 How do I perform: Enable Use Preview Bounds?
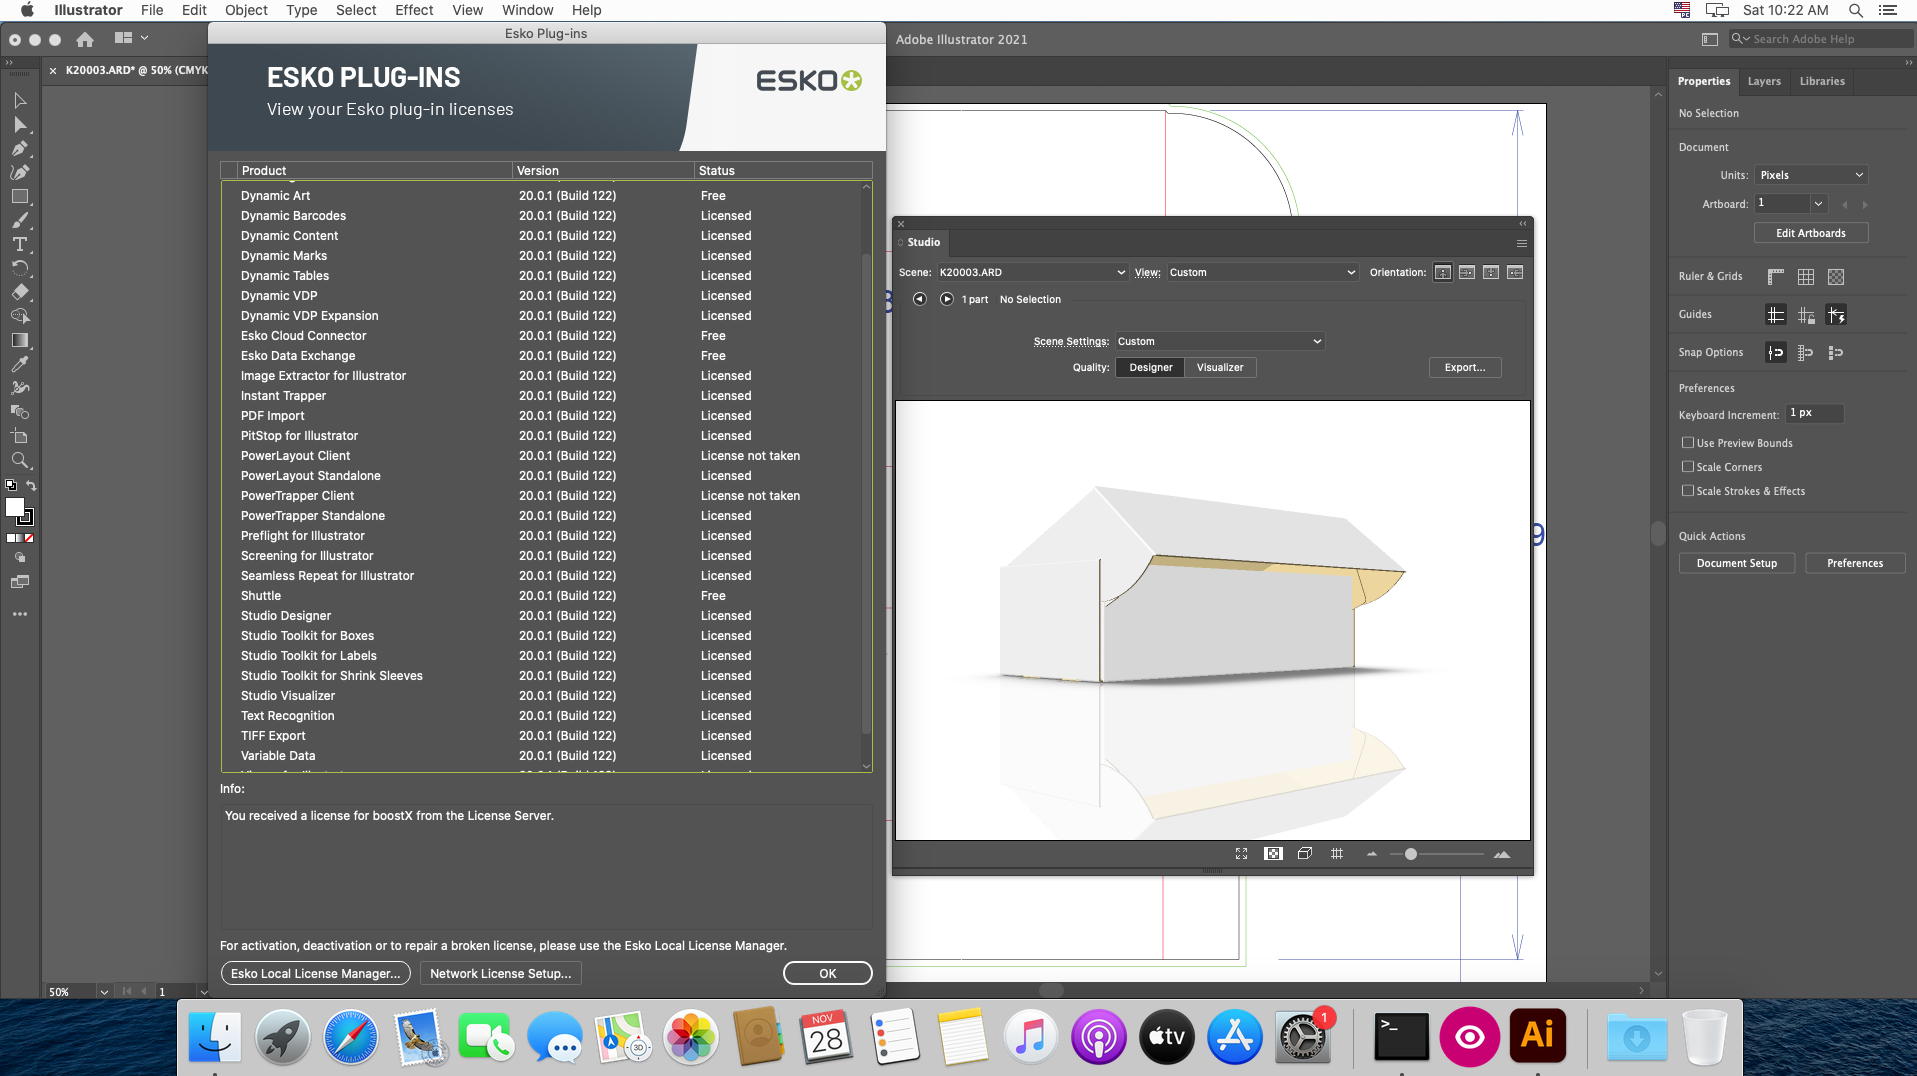coord(1688,443)
